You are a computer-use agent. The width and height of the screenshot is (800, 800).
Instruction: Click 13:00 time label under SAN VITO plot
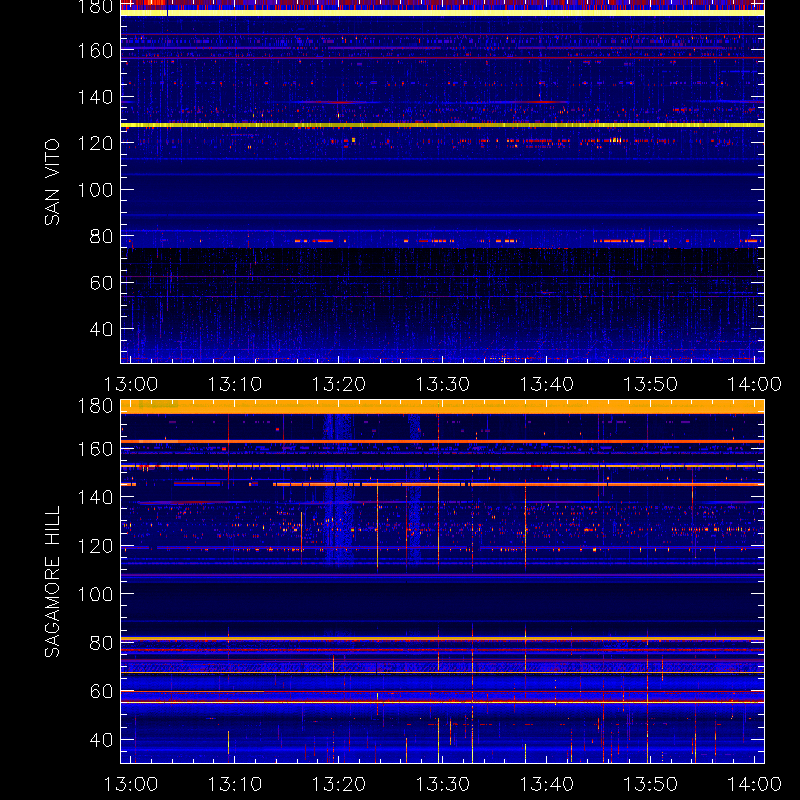[x=131, y=384]
